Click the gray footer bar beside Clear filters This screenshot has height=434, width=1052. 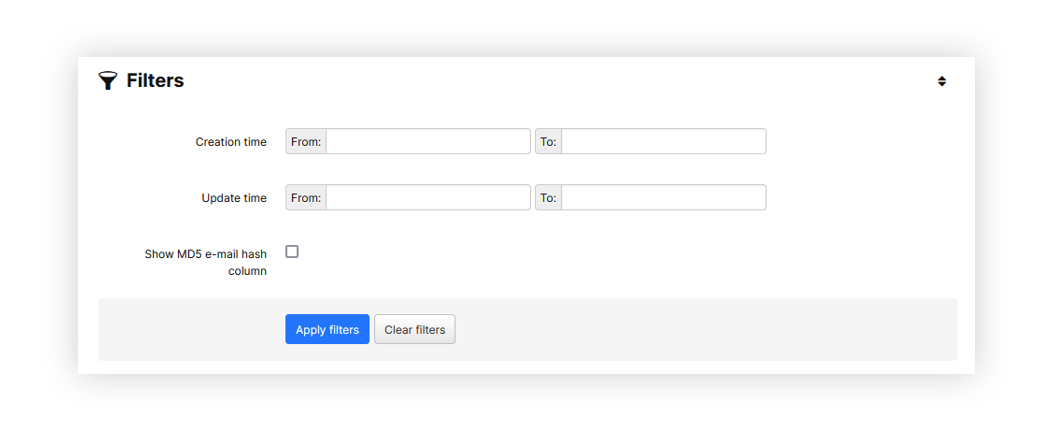(700, 330)
